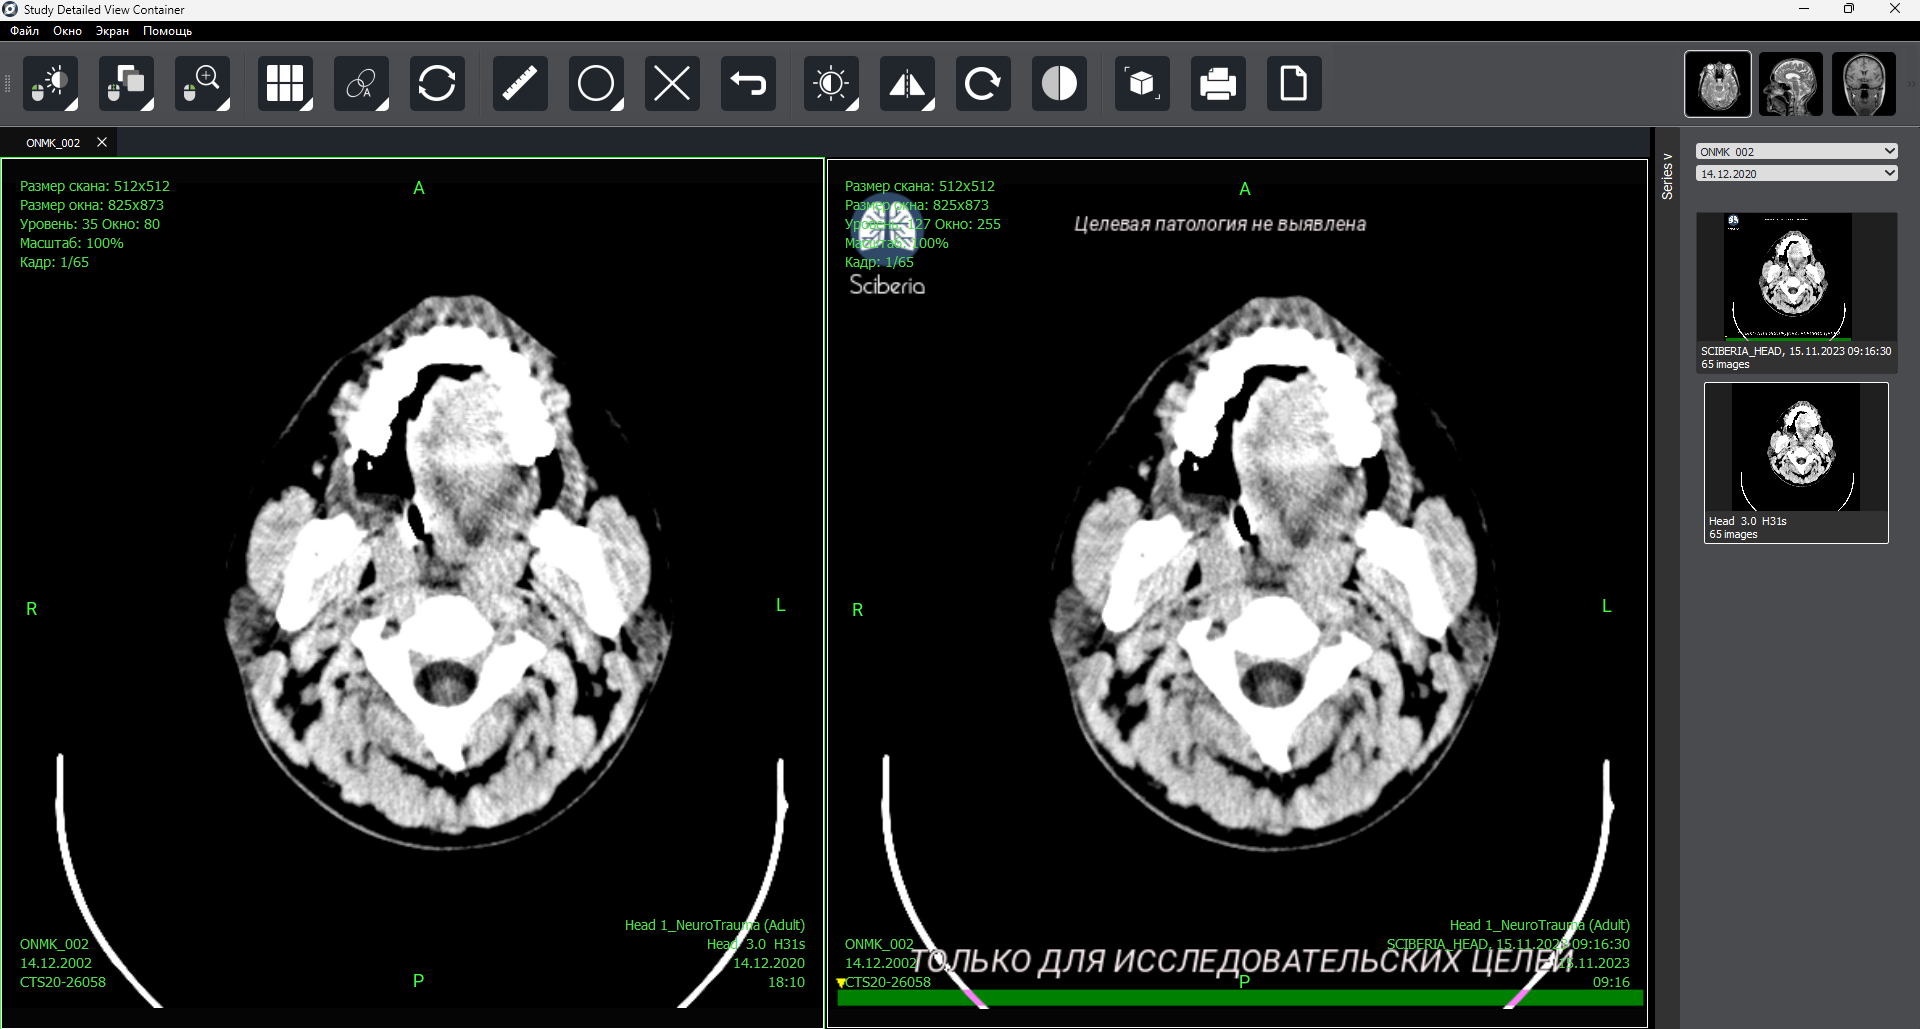Click 'Масштаб: 100%' in left viewport
1920x1029 pixels.
click(x=72, y=243)
